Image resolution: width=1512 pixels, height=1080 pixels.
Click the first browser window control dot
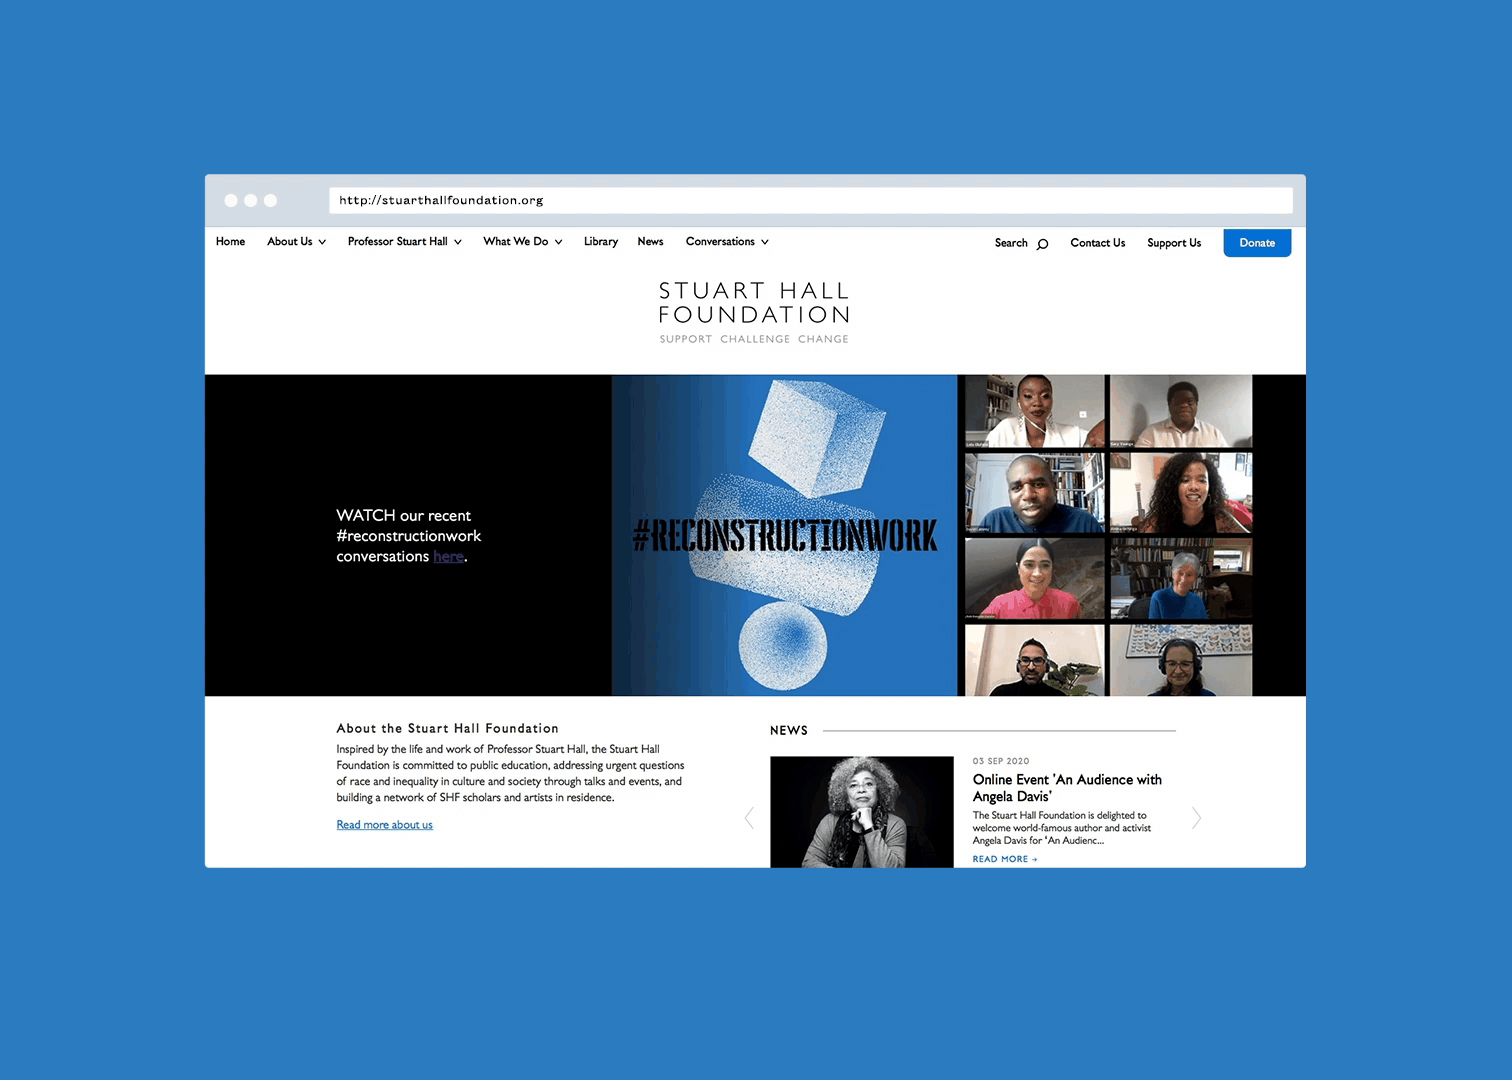(231, 200)
